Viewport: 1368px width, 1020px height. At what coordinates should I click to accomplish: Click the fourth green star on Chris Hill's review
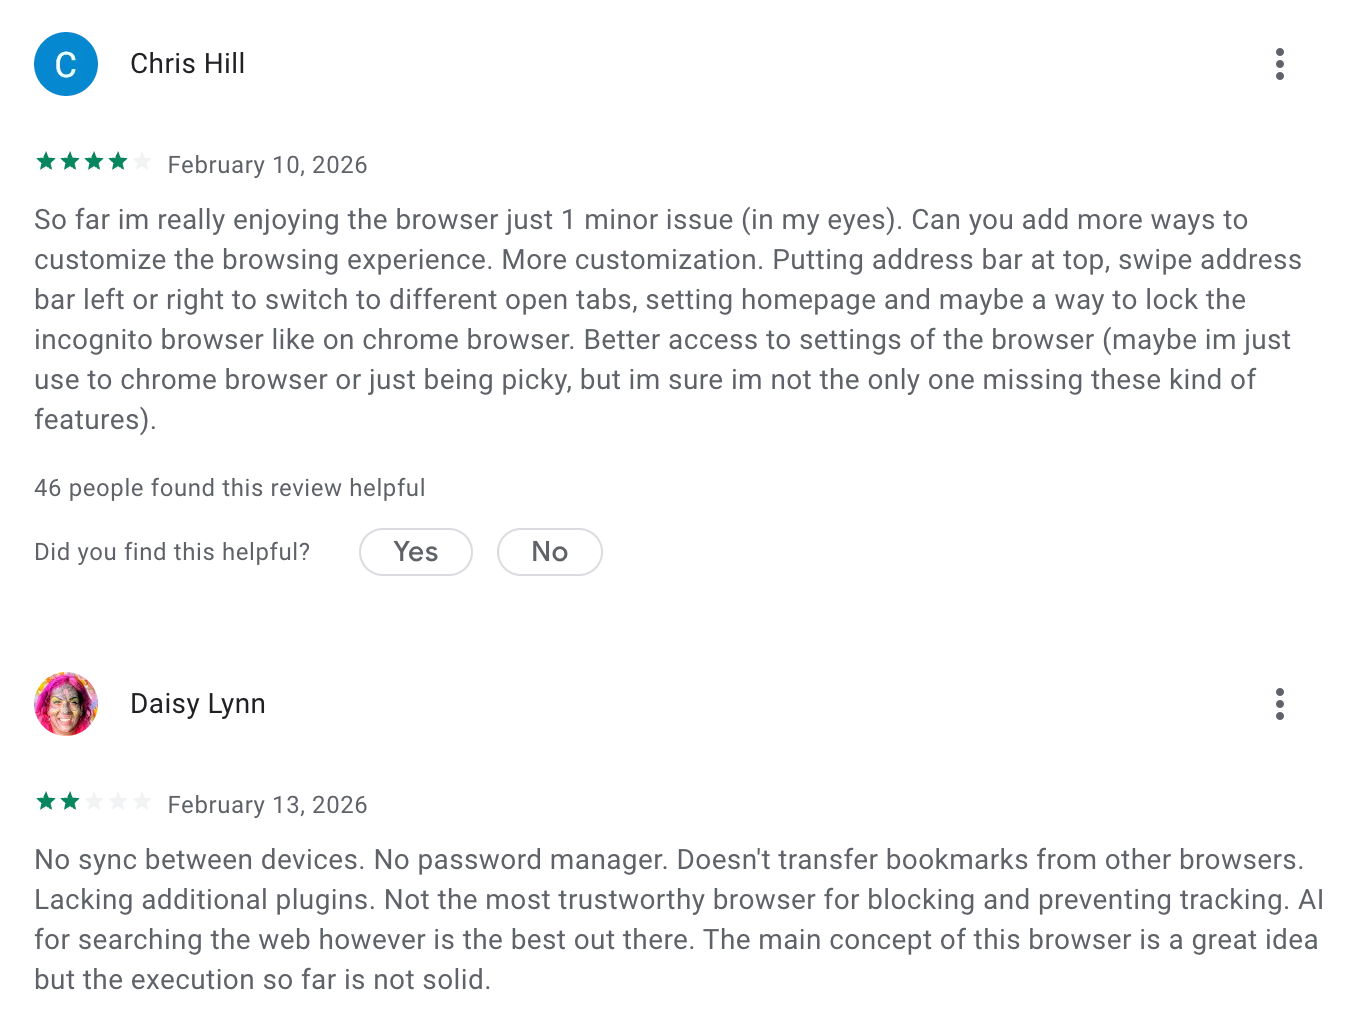[118, 161]
